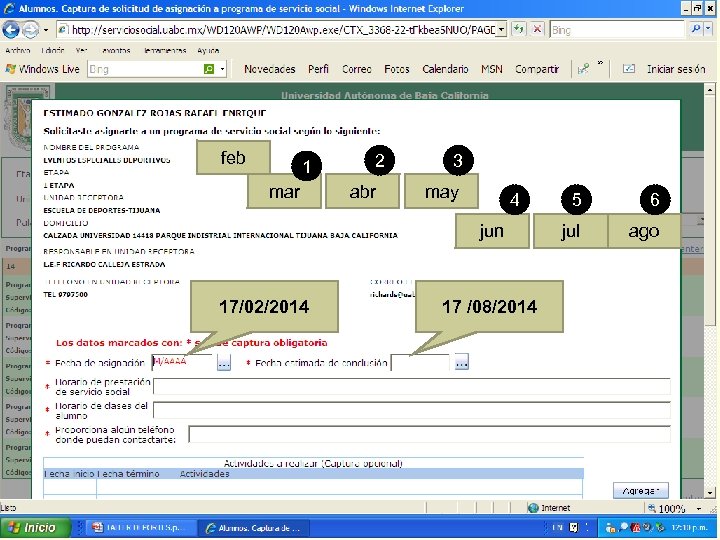Open the Inicio start button
Viewport: 720px width, 540px height.
tap(35, 528)
